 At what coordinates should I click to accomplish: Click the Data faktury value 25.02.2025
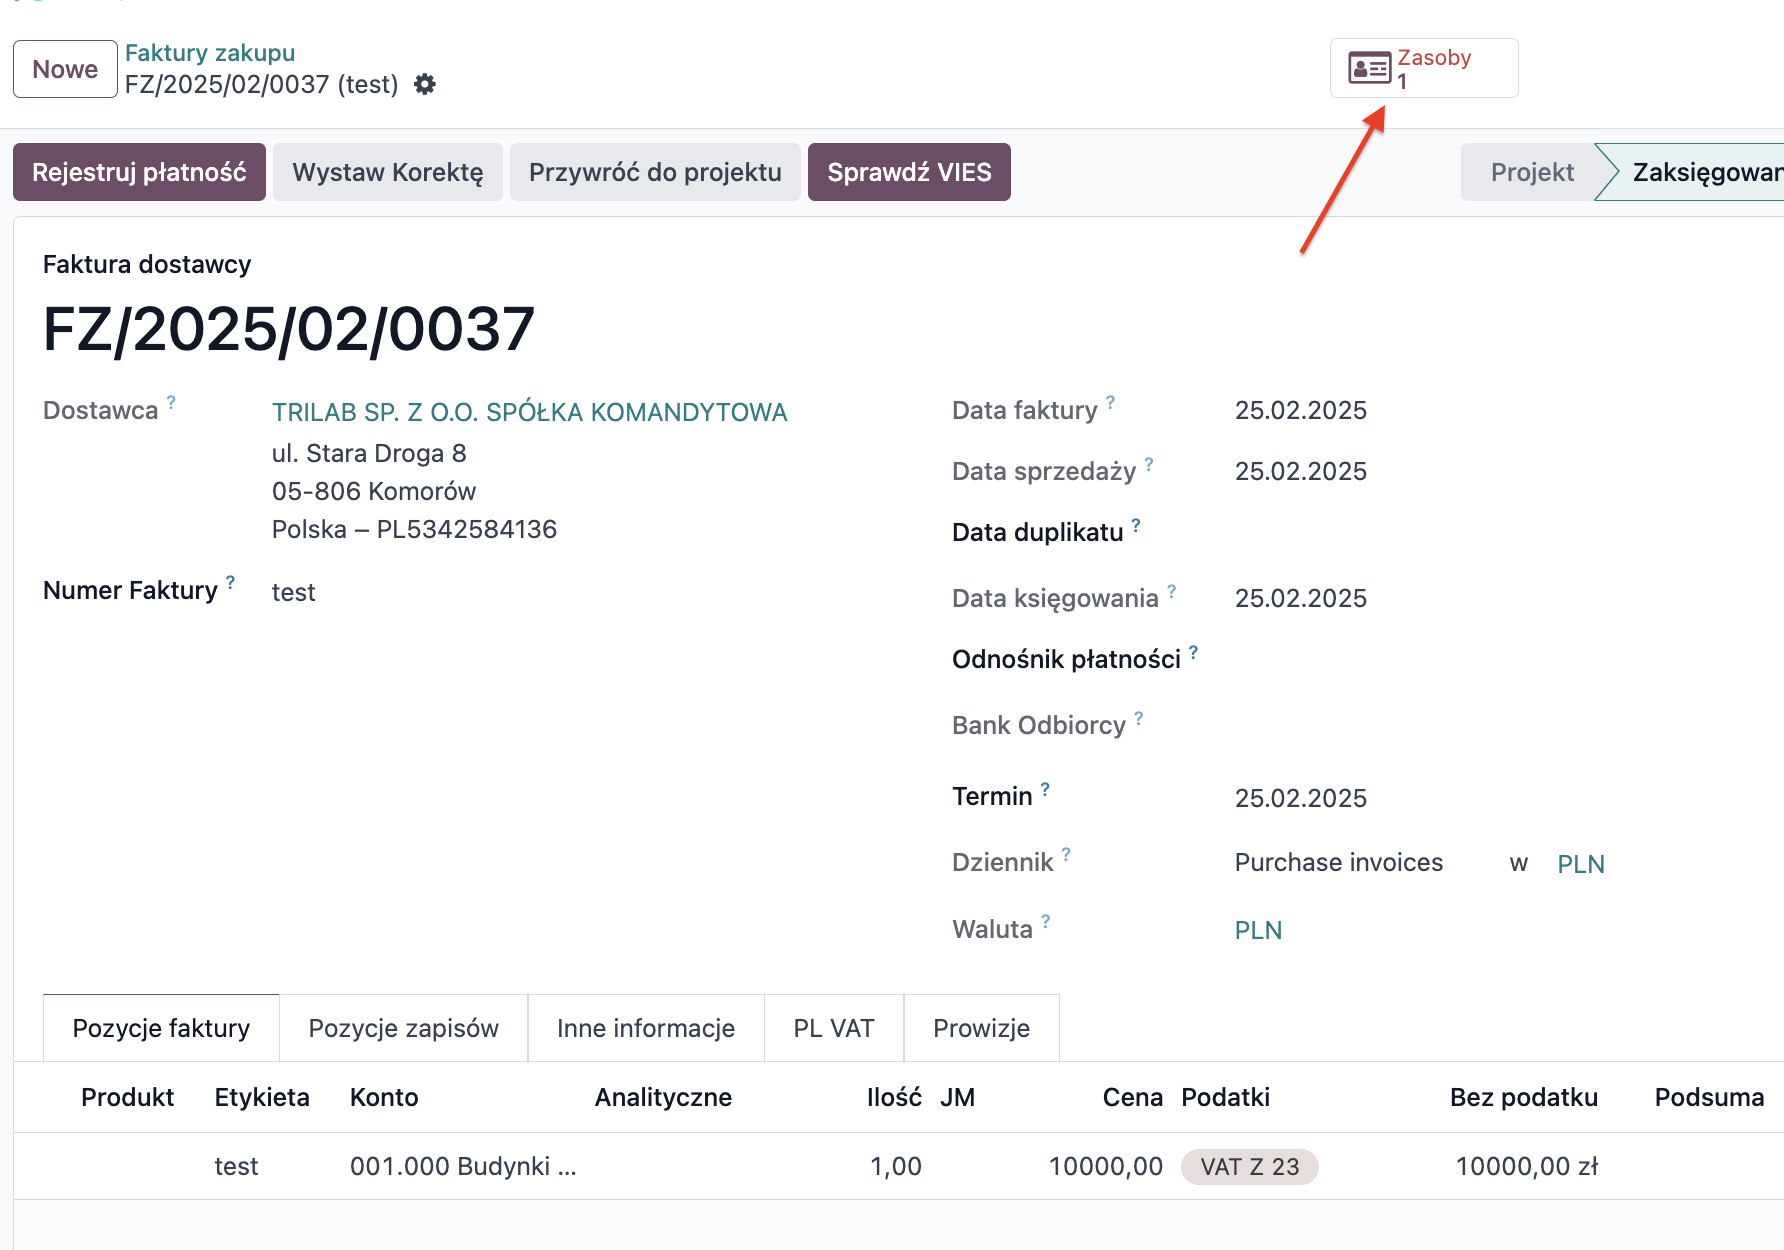1300,410
